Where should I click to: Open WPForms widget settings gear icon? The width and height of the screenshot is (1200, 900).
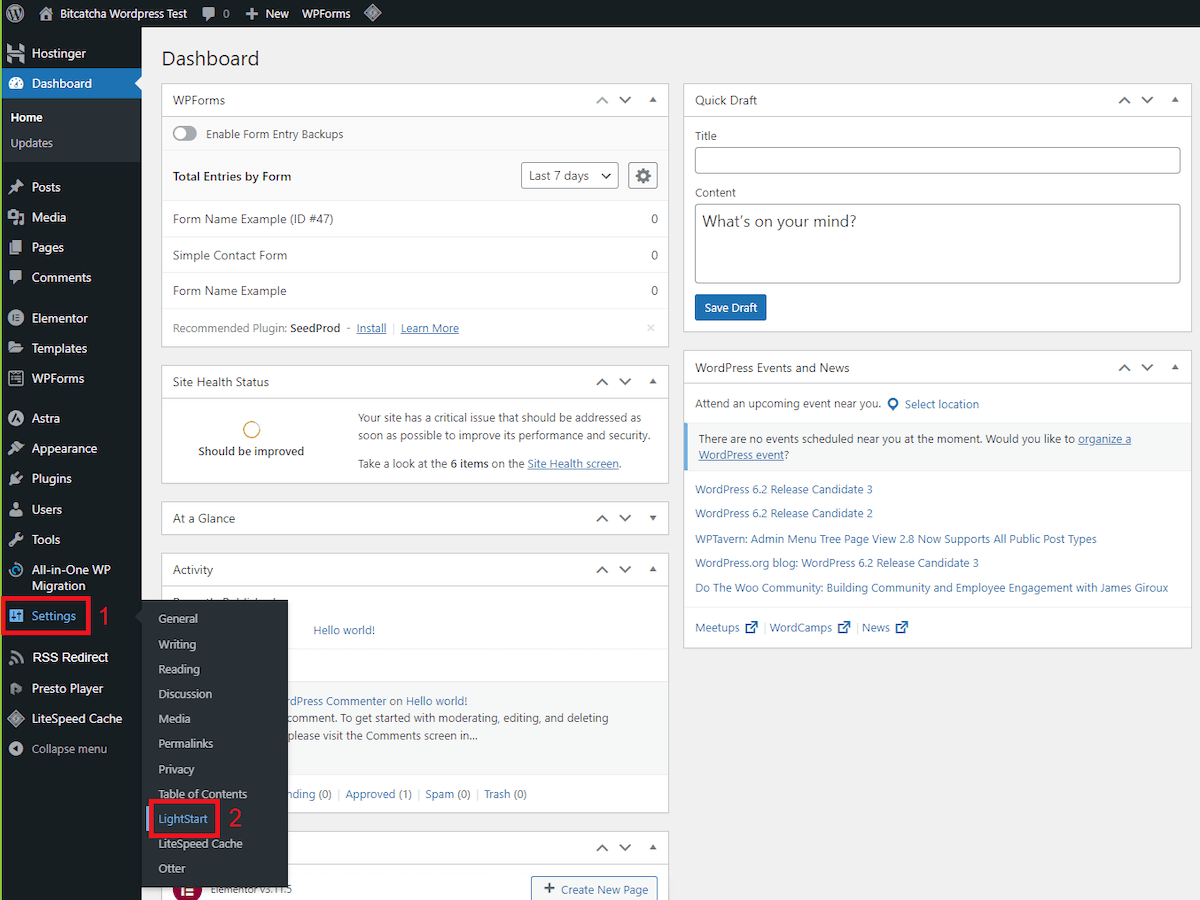pos(643,175)
